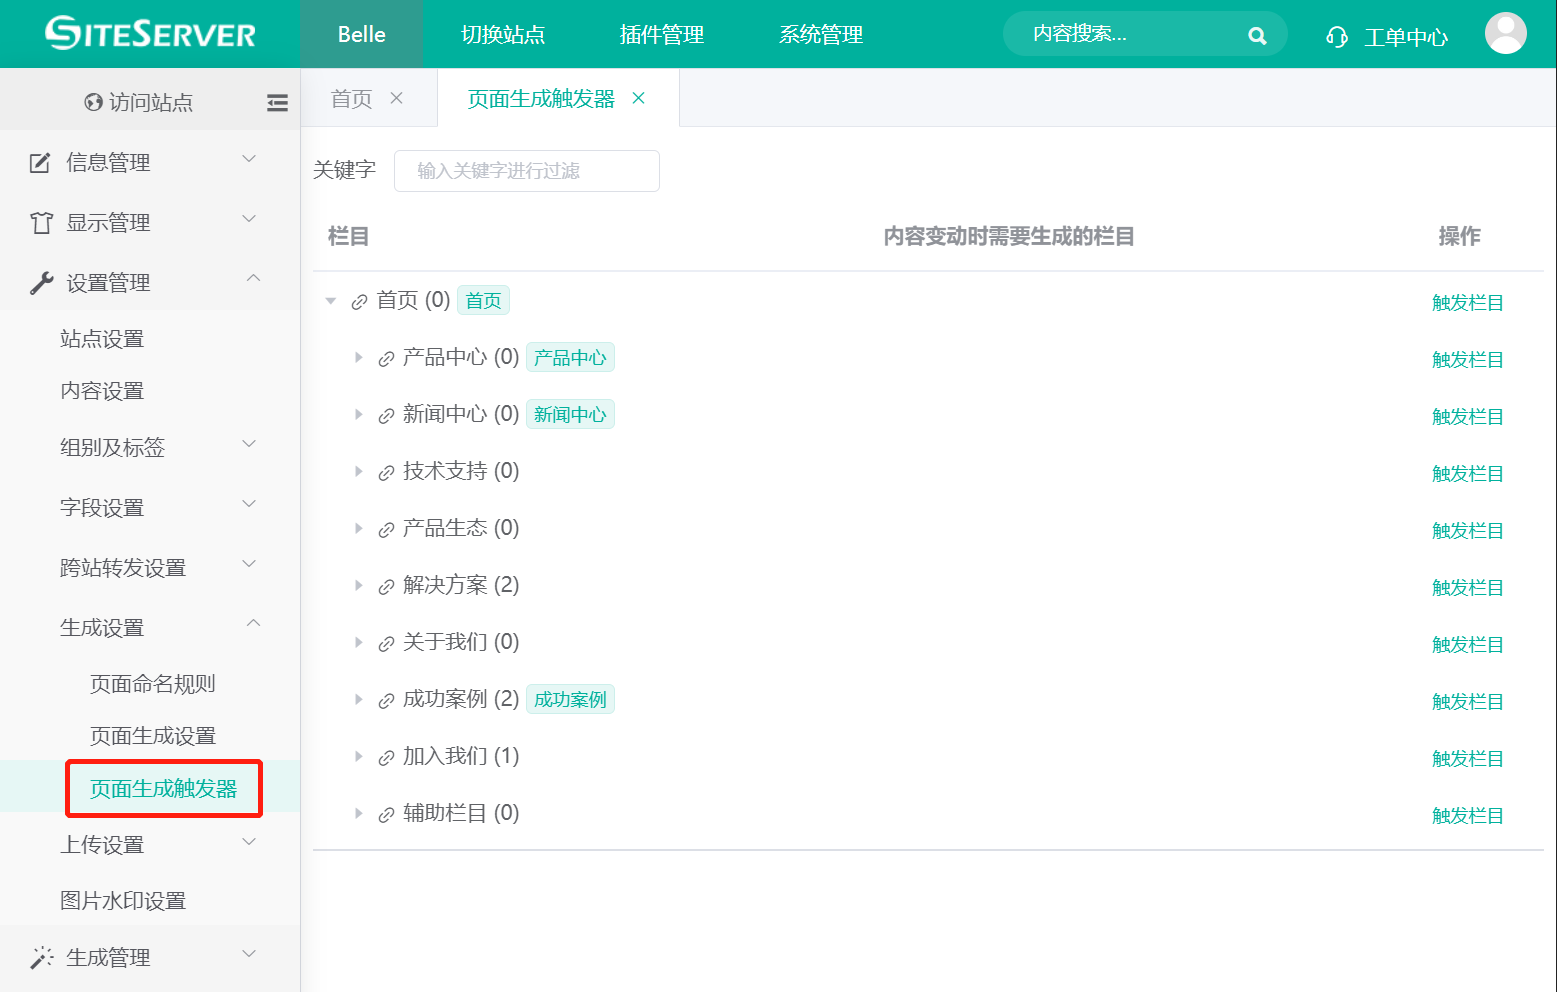Expand the 解决方案 tree node
Viewport: 1557px width, 992px height.
click(x=360, y=585)
